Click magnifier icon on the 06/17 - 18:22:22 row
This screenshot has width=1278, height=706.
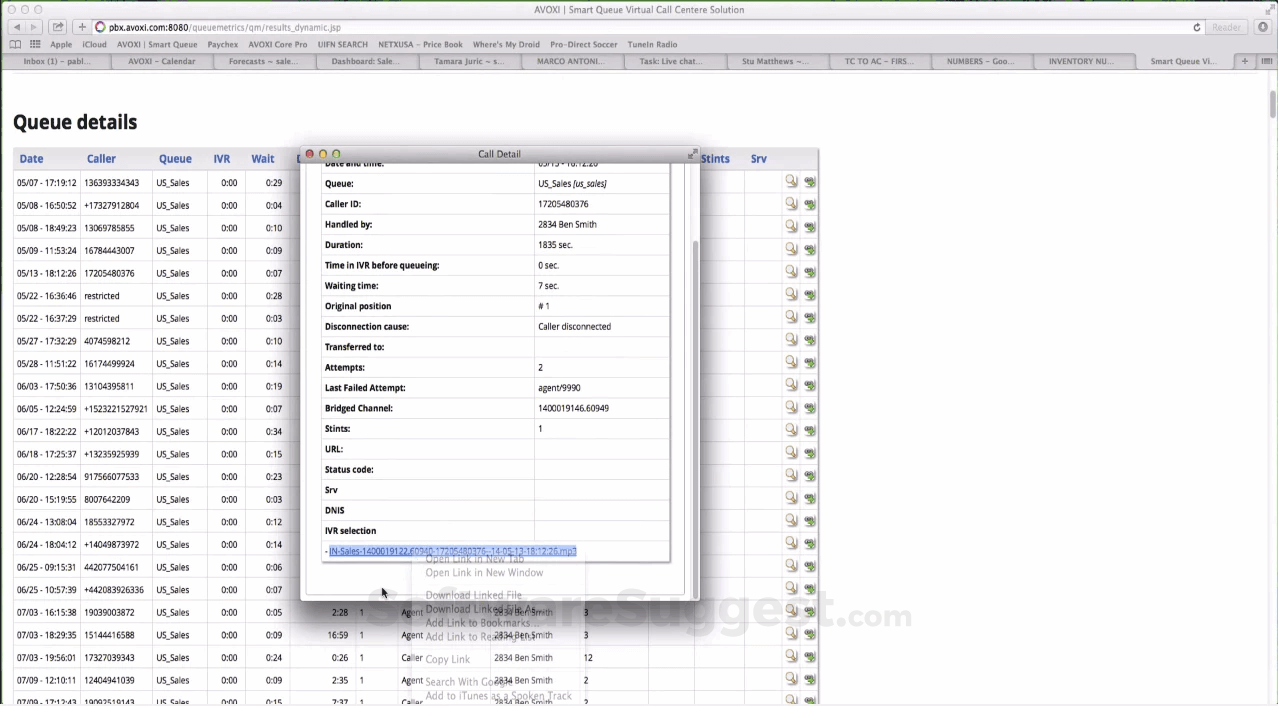[x=791, y=430]
